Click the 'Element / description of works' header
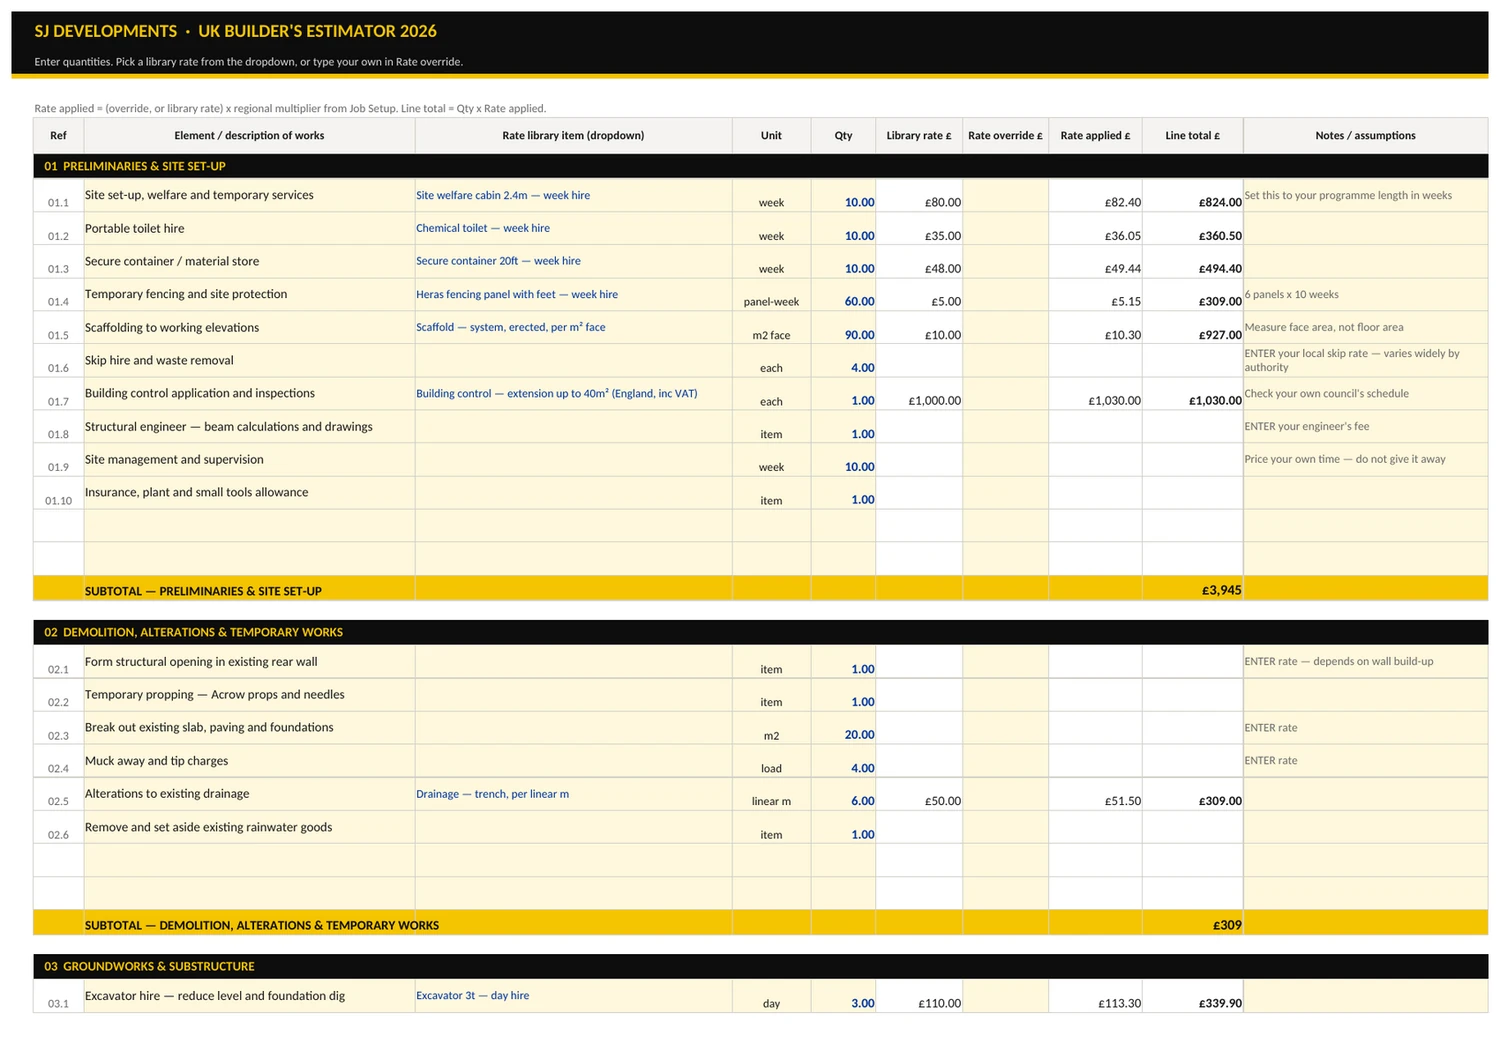The width and height of the screenshot is (1500, 1051). tap(249, 136)
